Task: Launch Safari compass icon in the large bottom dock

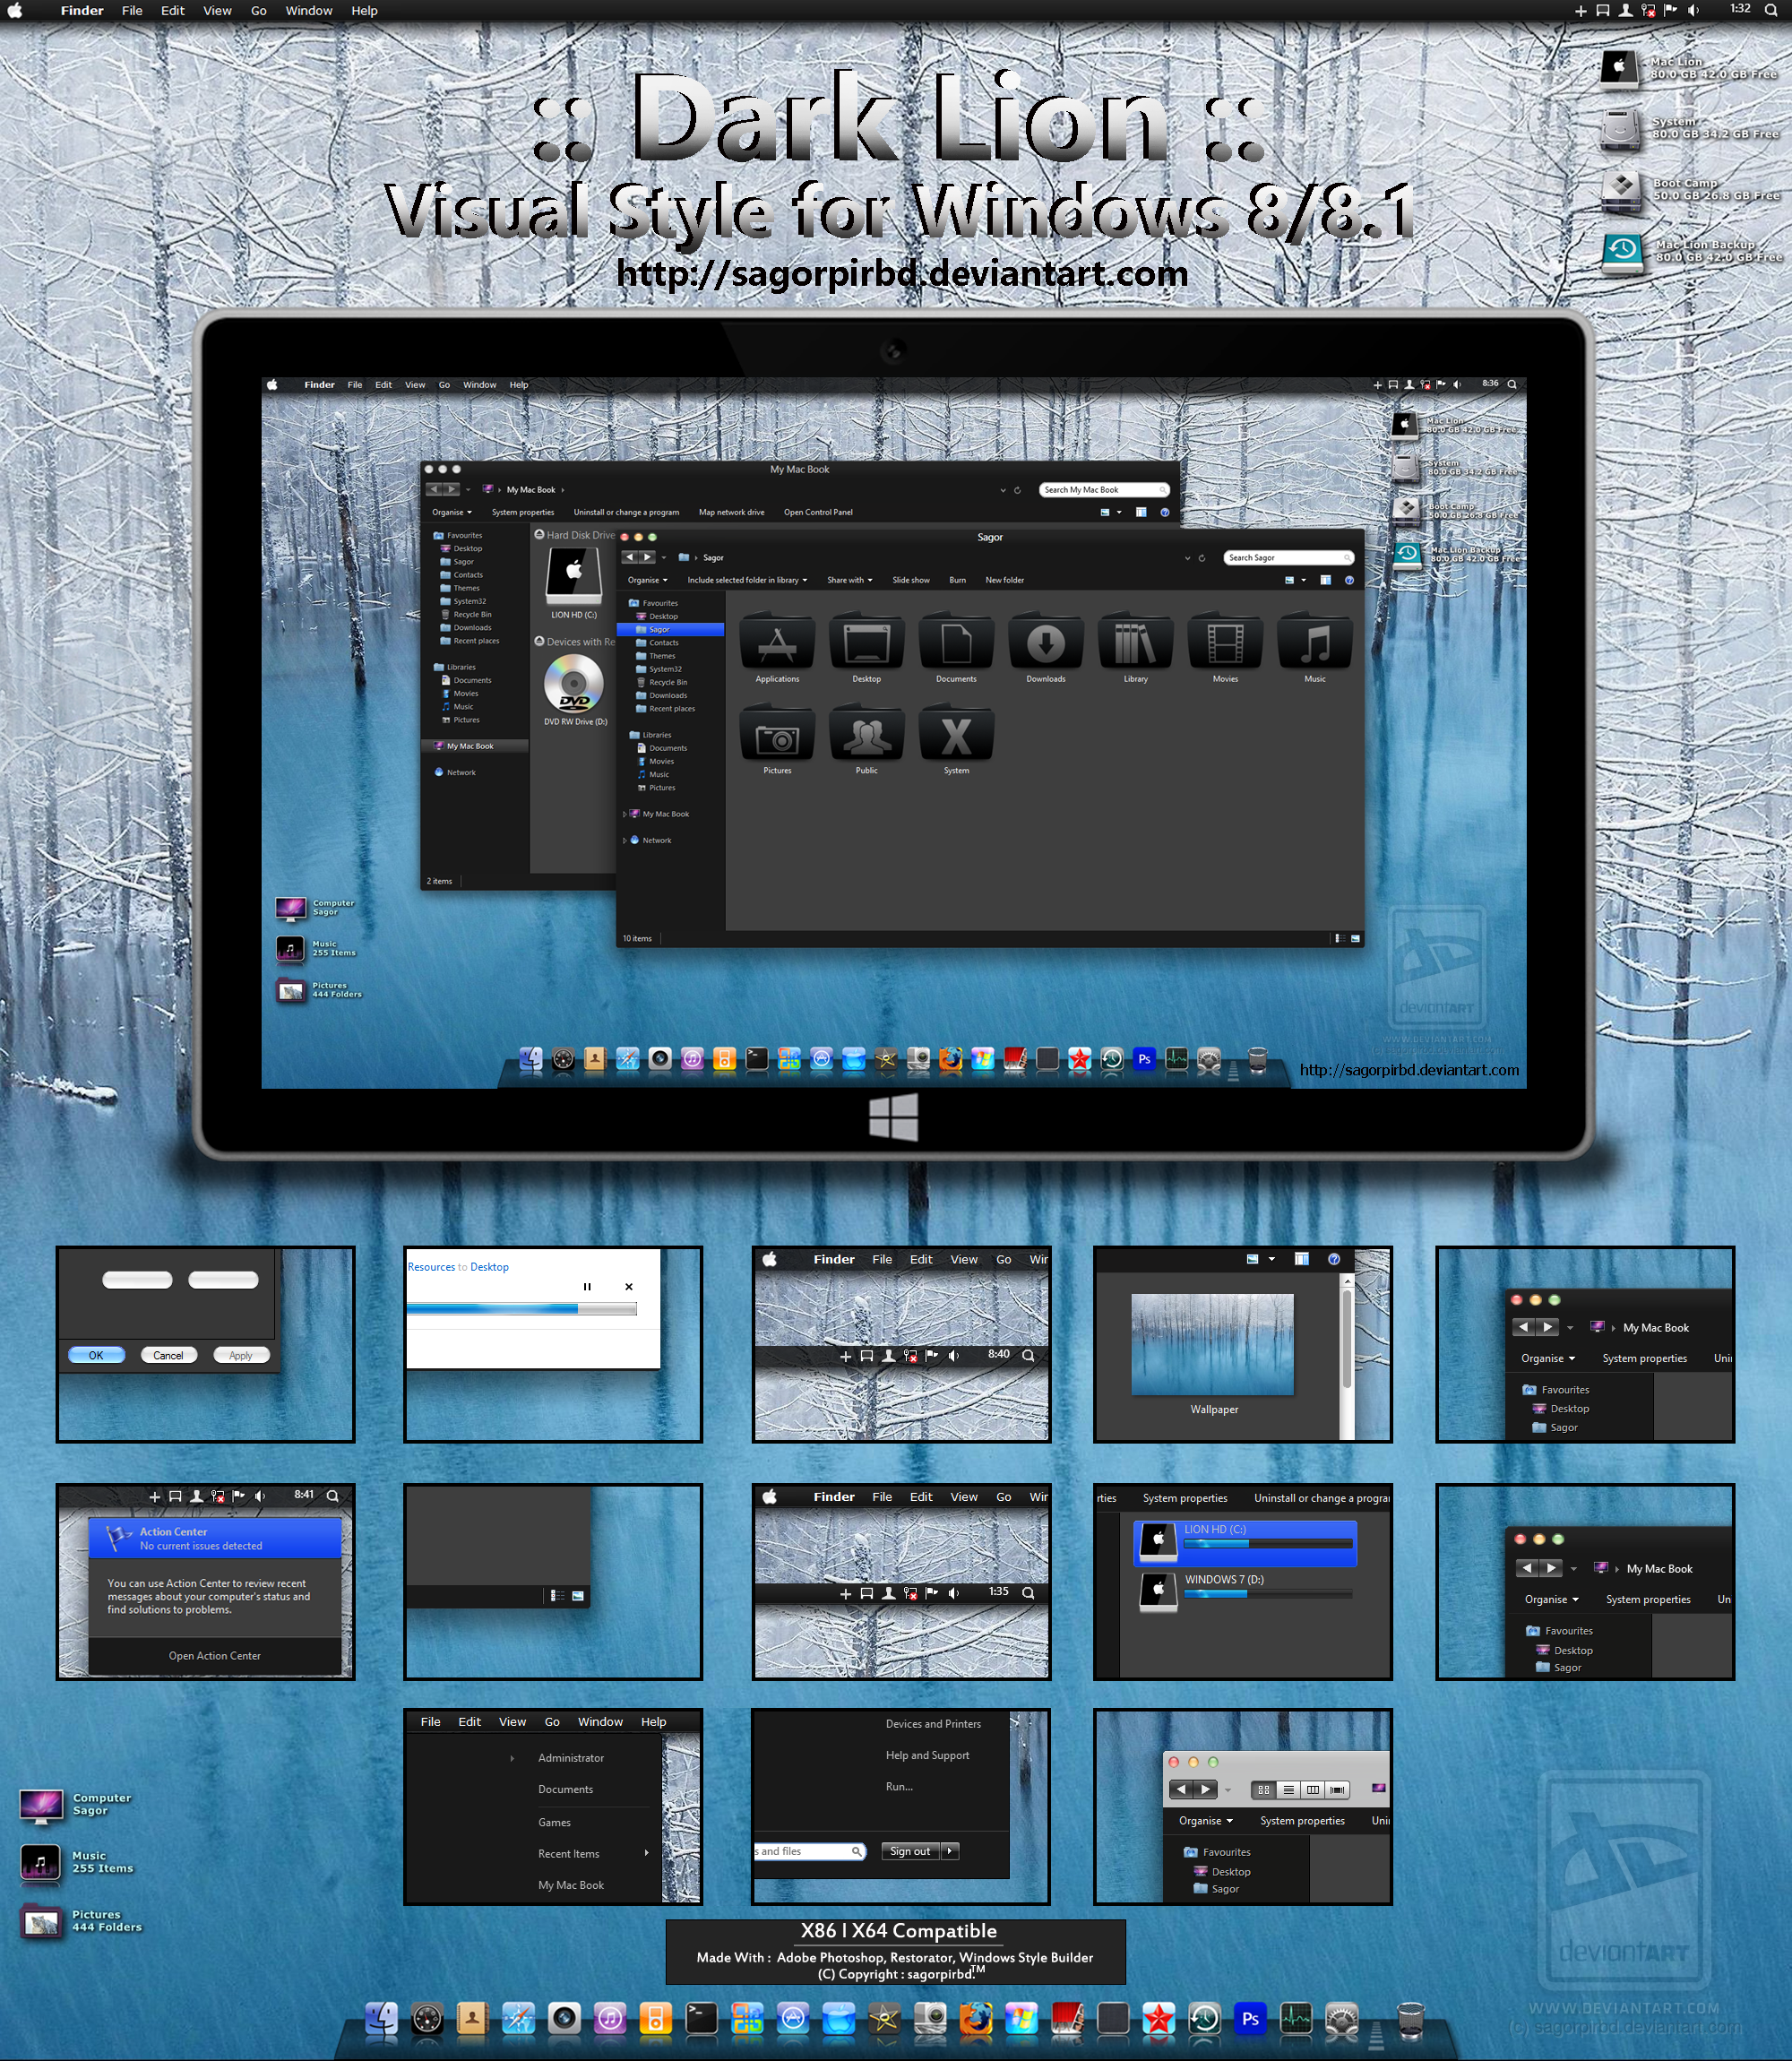Action: 518,2019
